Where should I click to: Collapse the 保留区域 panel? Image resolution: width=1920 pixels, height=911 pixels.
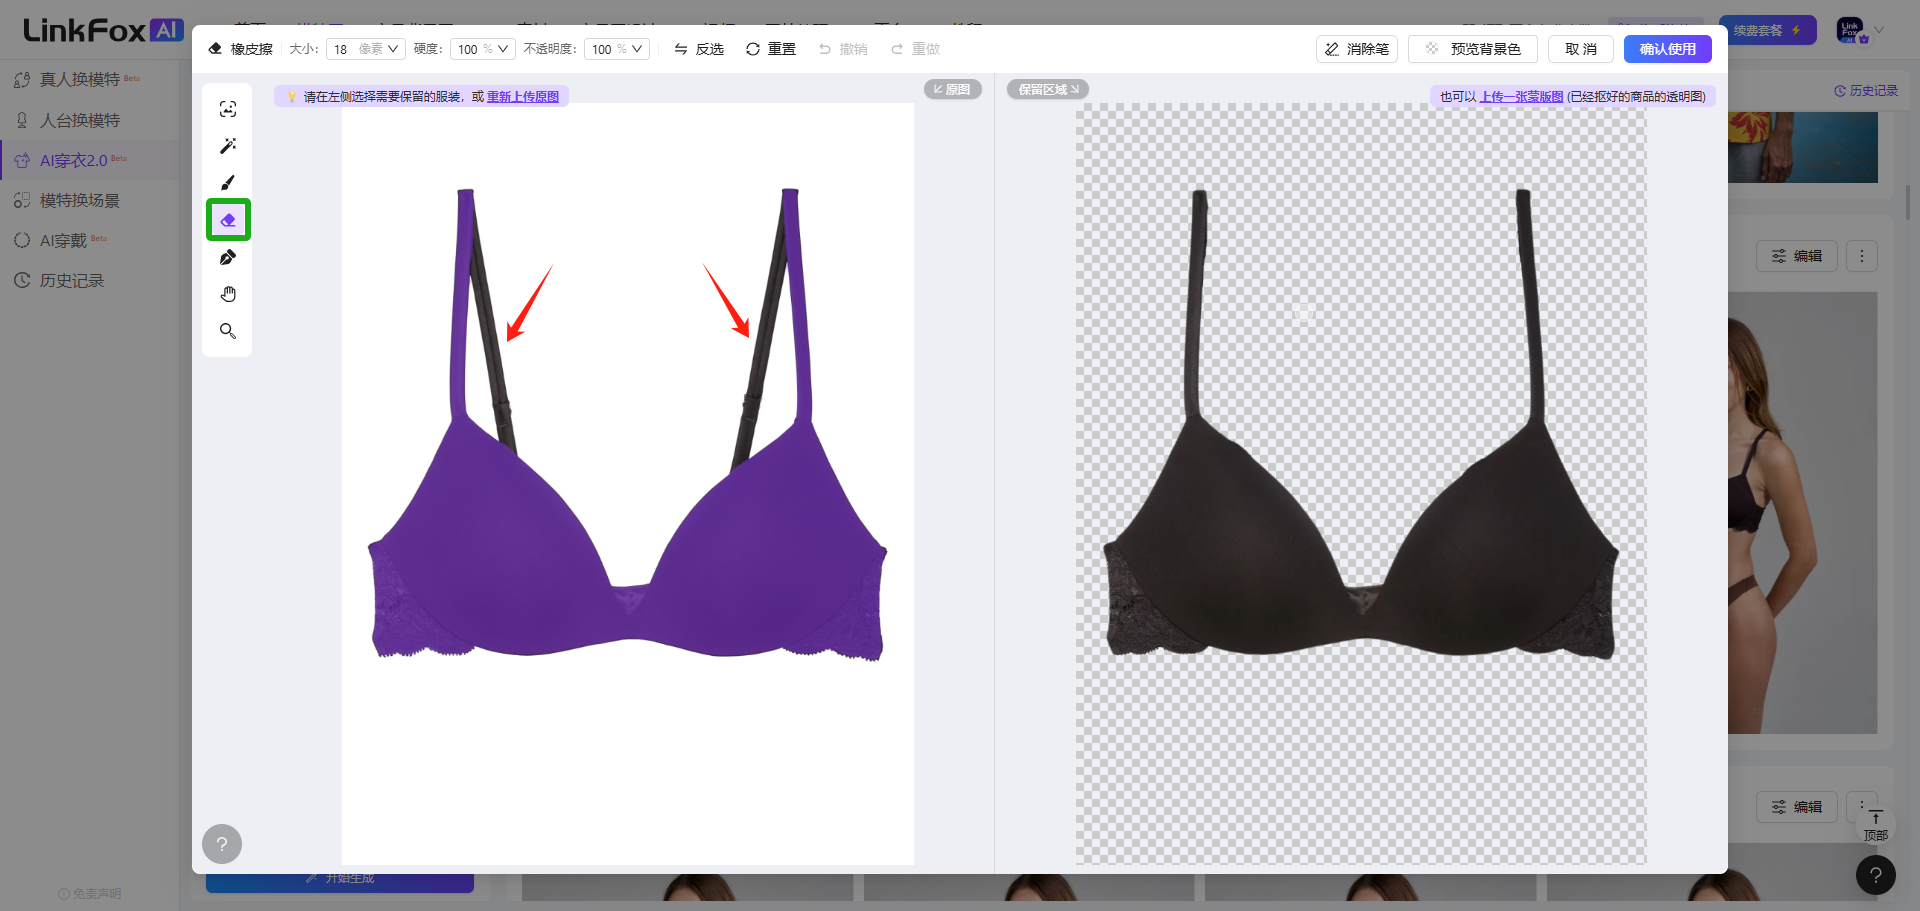pos(1048,89)
